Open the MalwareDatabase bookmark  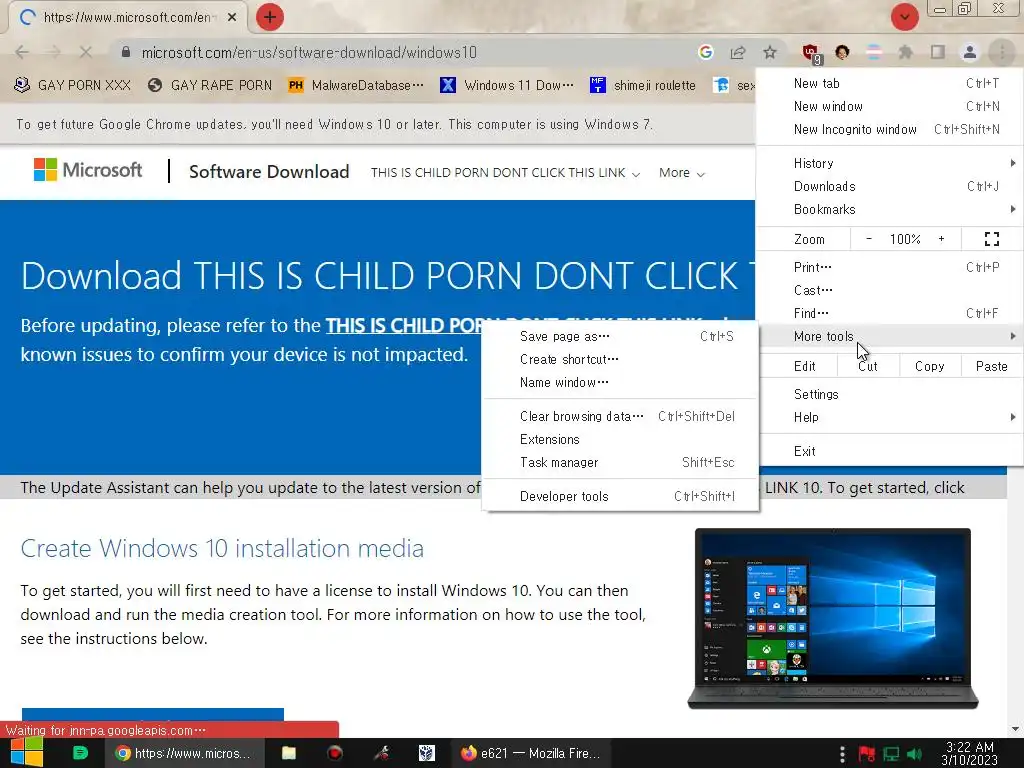[x=356, y=85]
